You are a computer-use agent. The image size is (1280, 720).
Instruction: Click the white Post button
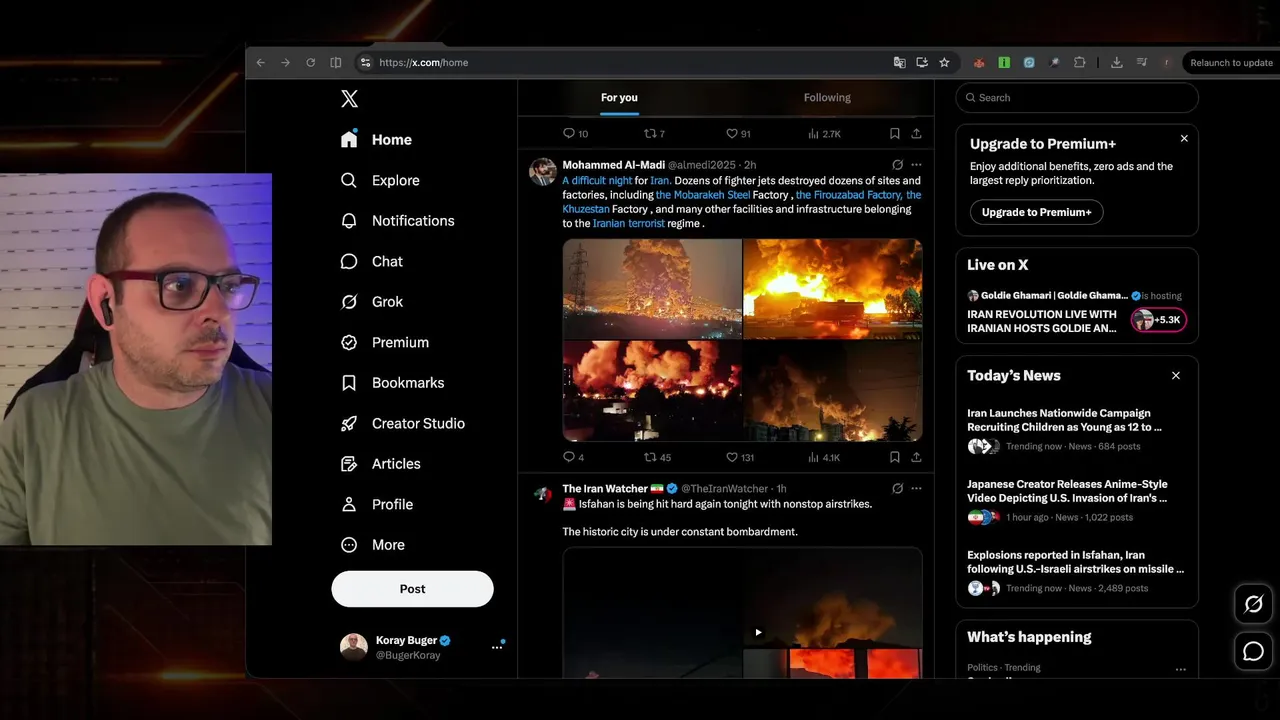click(x=412, y=589)
